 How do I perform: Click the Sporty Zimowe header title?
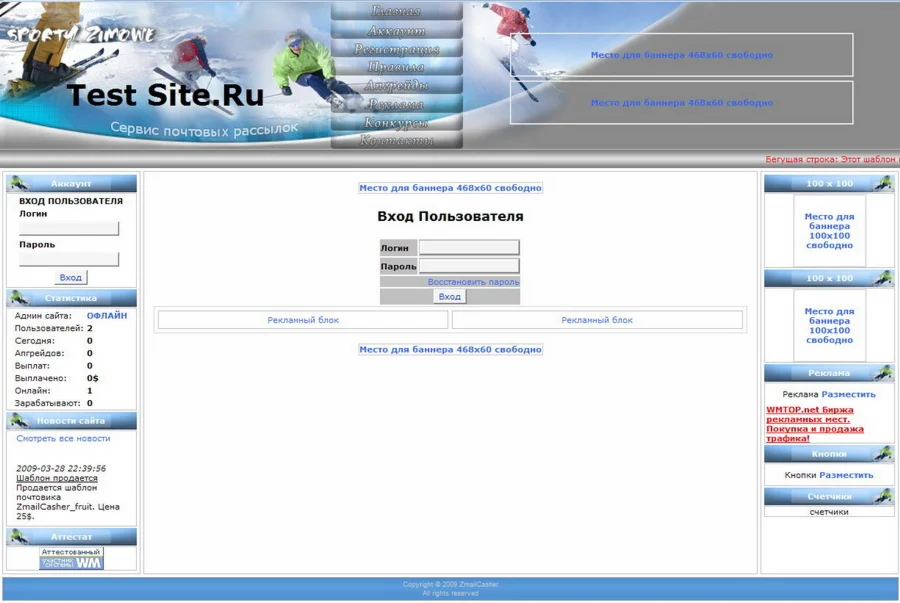tap(82, 34)
